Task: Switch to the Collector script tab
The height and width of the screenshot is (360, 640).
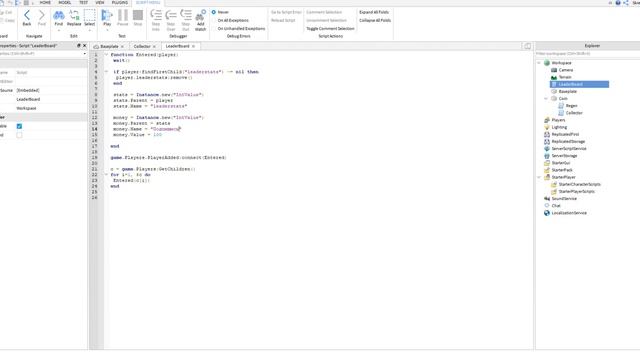Action: (142, 47)
